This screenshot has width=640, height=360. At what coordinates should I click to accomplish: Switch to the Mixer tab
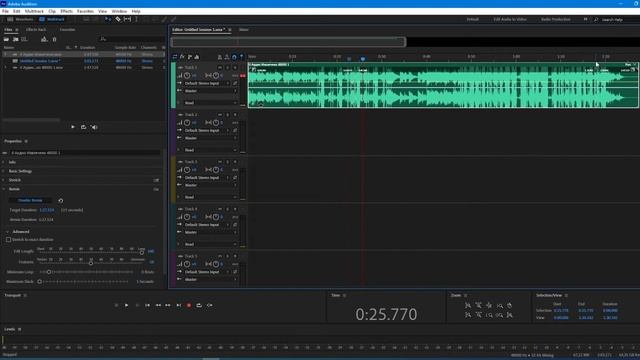(244, 29)
